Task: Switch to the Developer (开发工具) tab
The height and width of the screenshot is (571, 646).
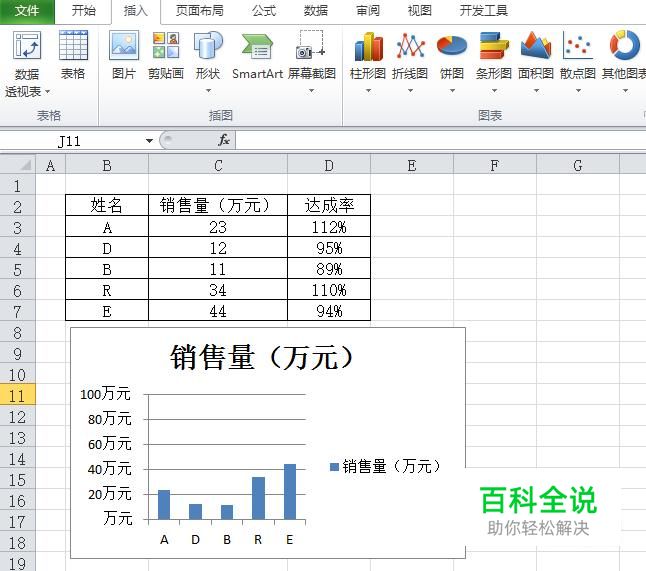Action: click(x=484, y=11)
